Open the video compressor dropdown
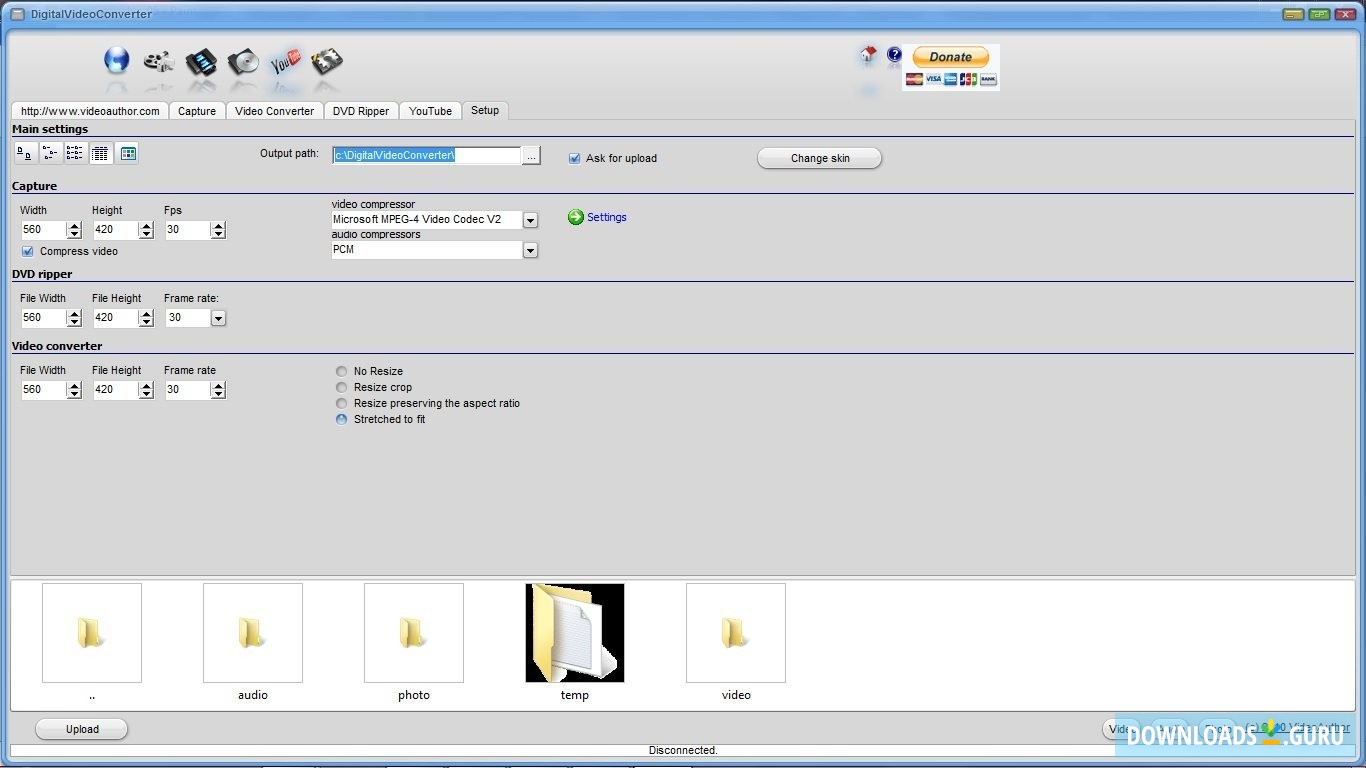 click(x=530, y=219)
